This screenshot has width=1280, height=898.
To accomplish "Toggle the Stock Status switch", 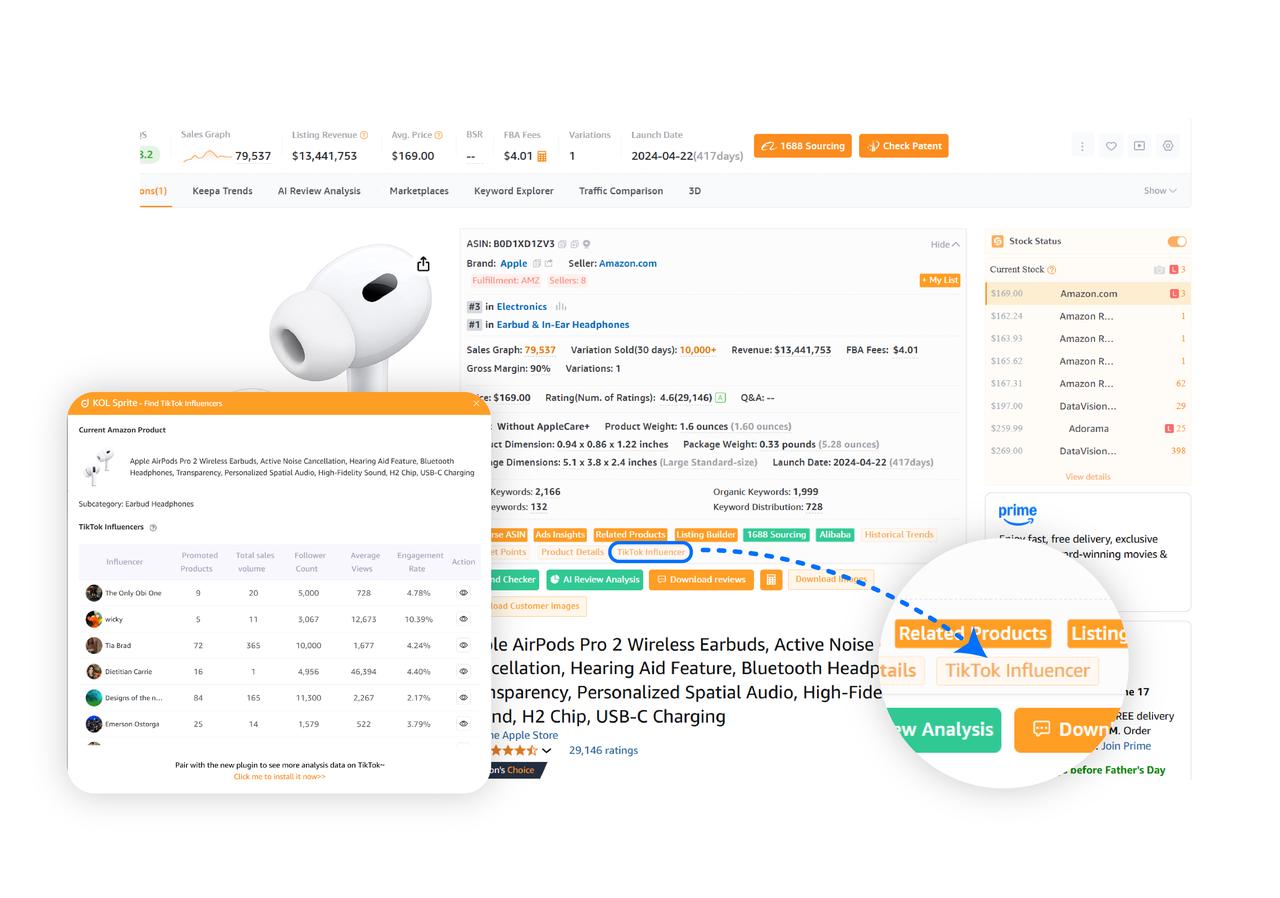I will pos(1176,241).
